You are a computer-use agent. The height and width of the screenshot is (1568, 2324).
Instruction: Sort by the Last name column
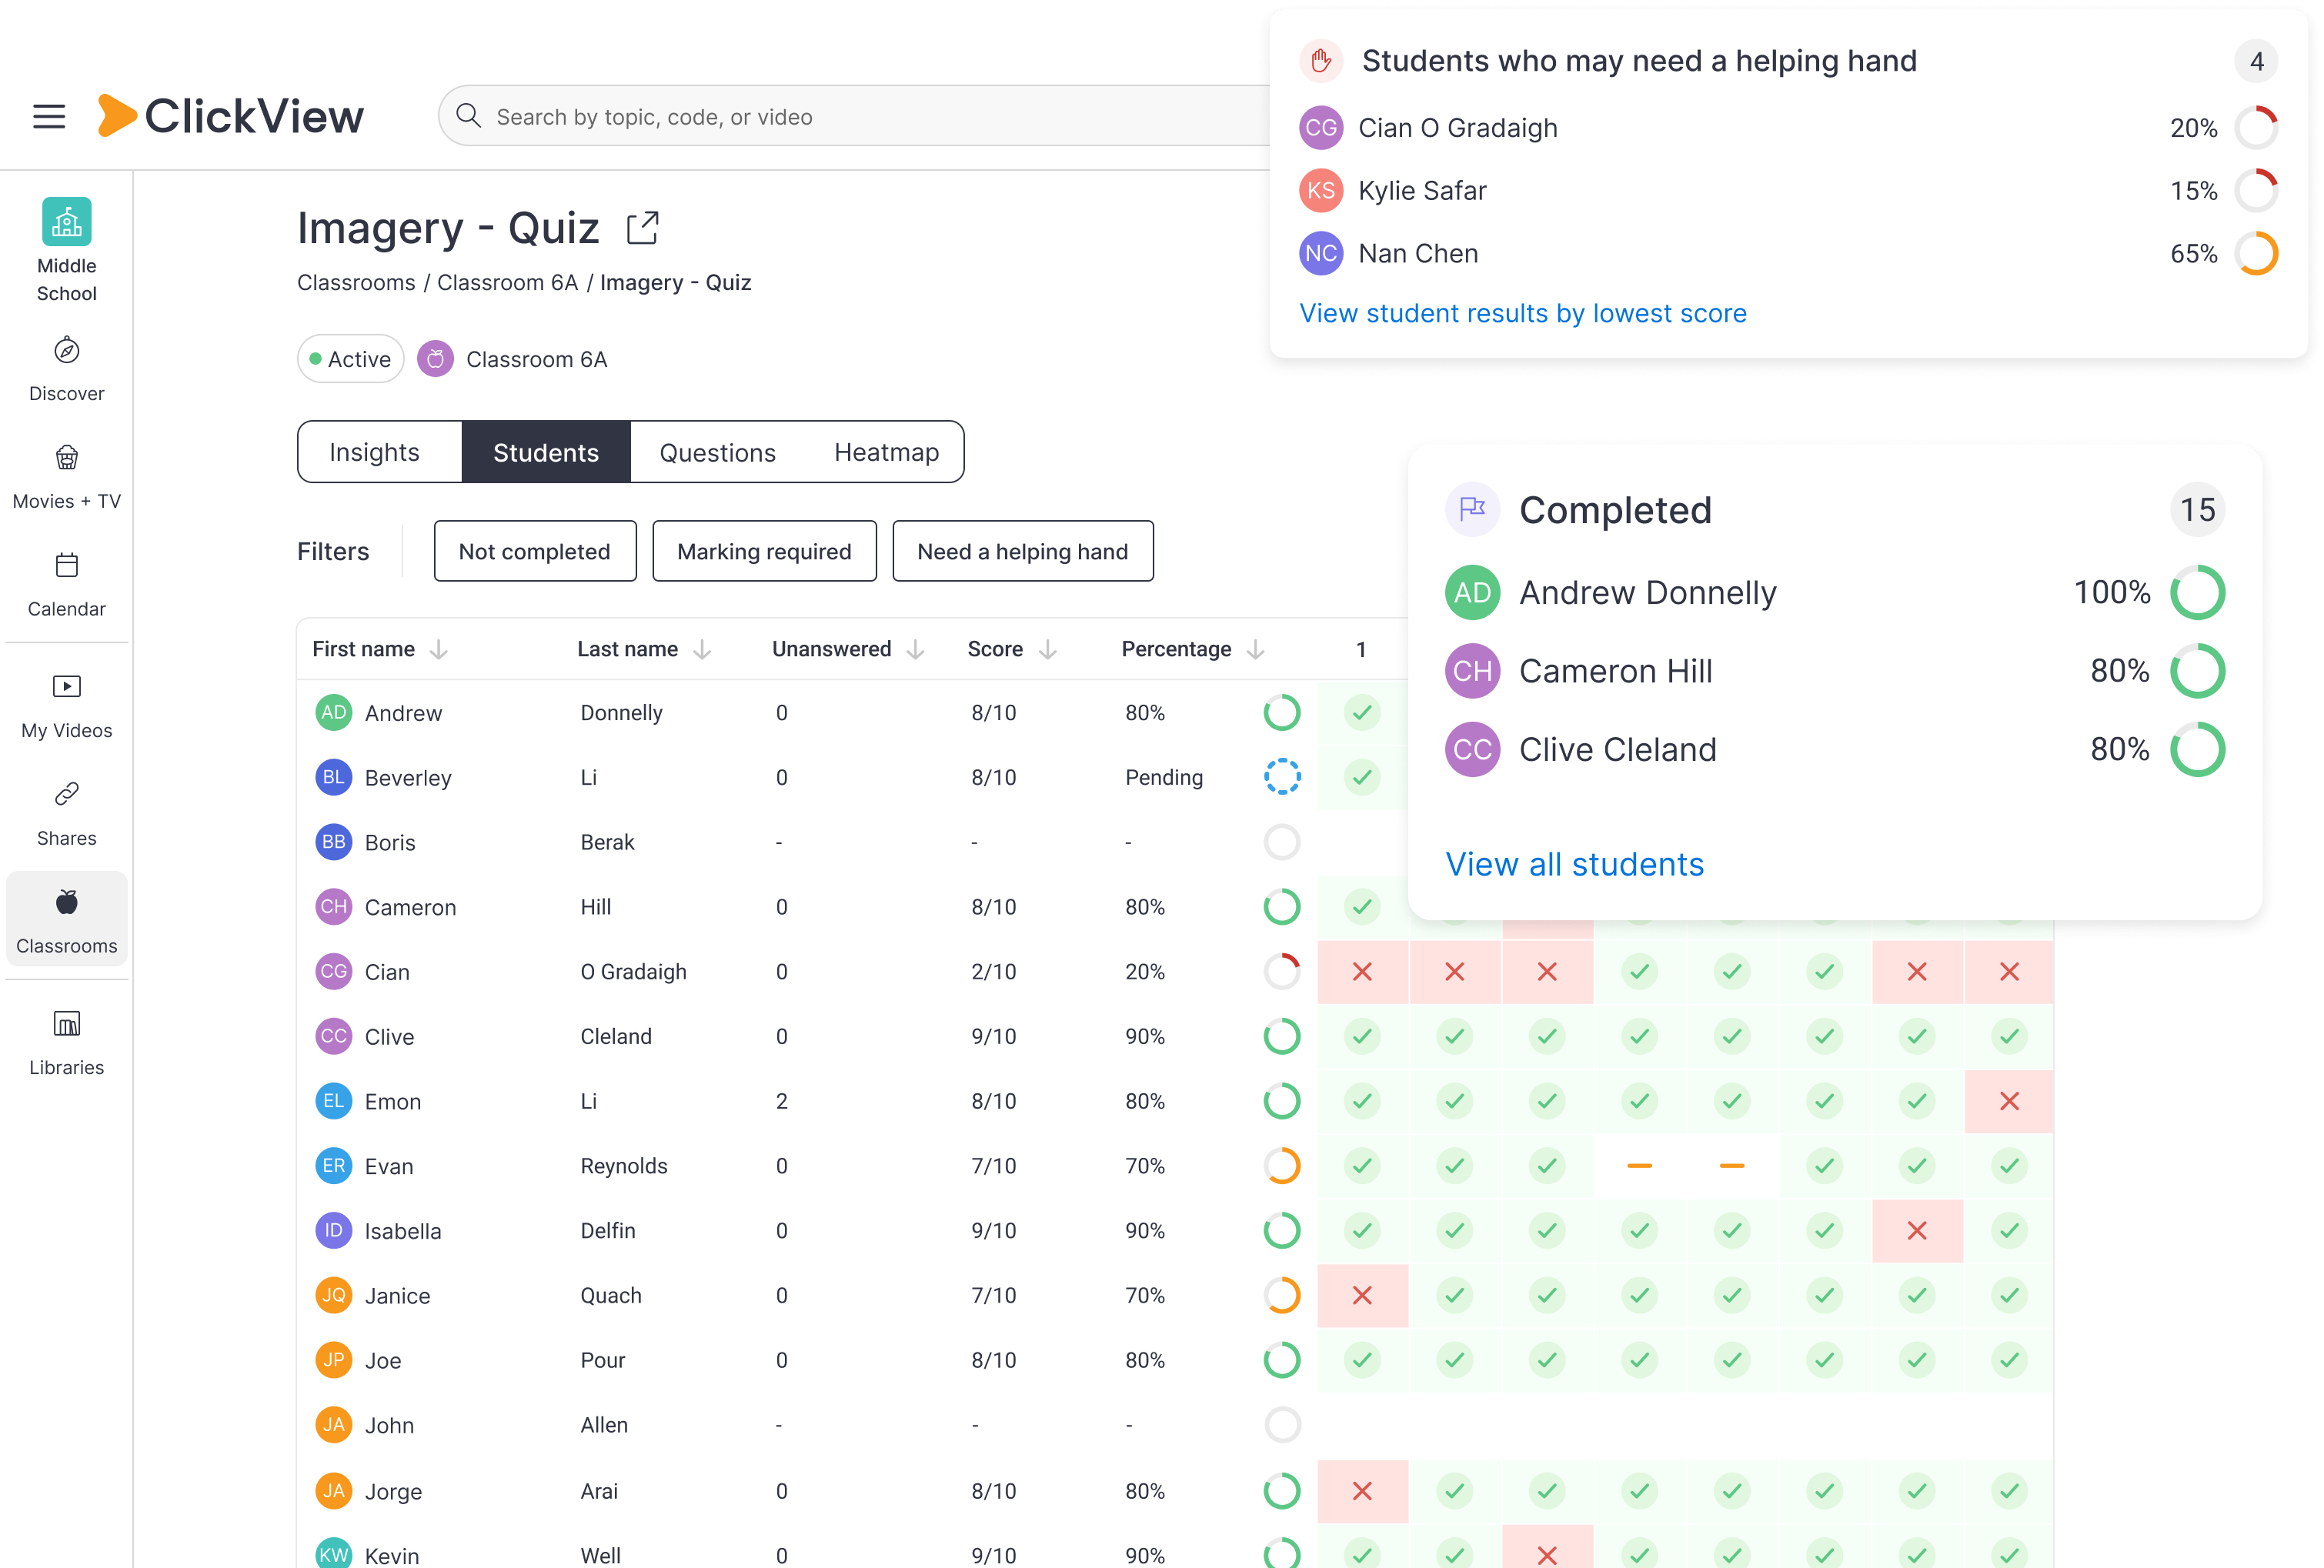tap(644, 649)
